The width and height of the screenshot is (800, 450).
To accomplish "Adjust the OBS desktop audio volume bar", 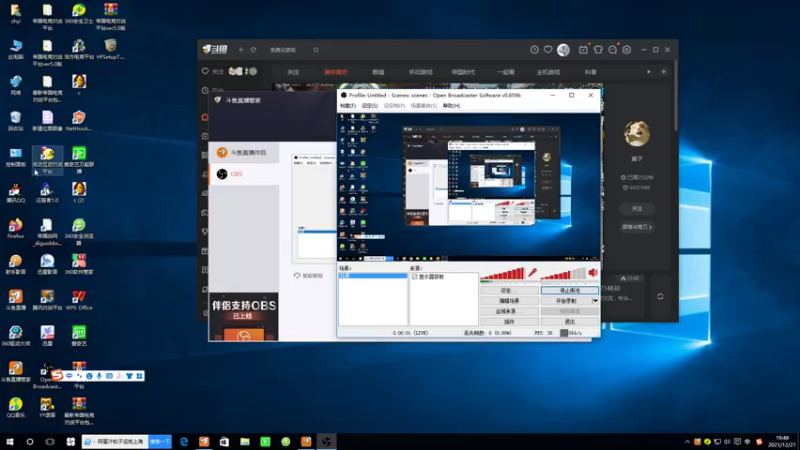I will (563, 274).
